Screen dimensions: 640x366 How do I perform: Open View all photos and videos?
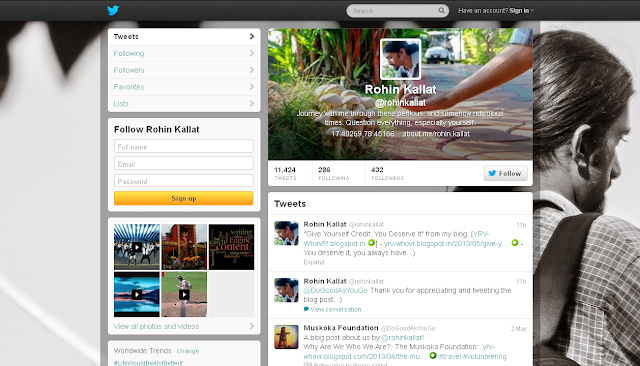[x=156, y=326]
